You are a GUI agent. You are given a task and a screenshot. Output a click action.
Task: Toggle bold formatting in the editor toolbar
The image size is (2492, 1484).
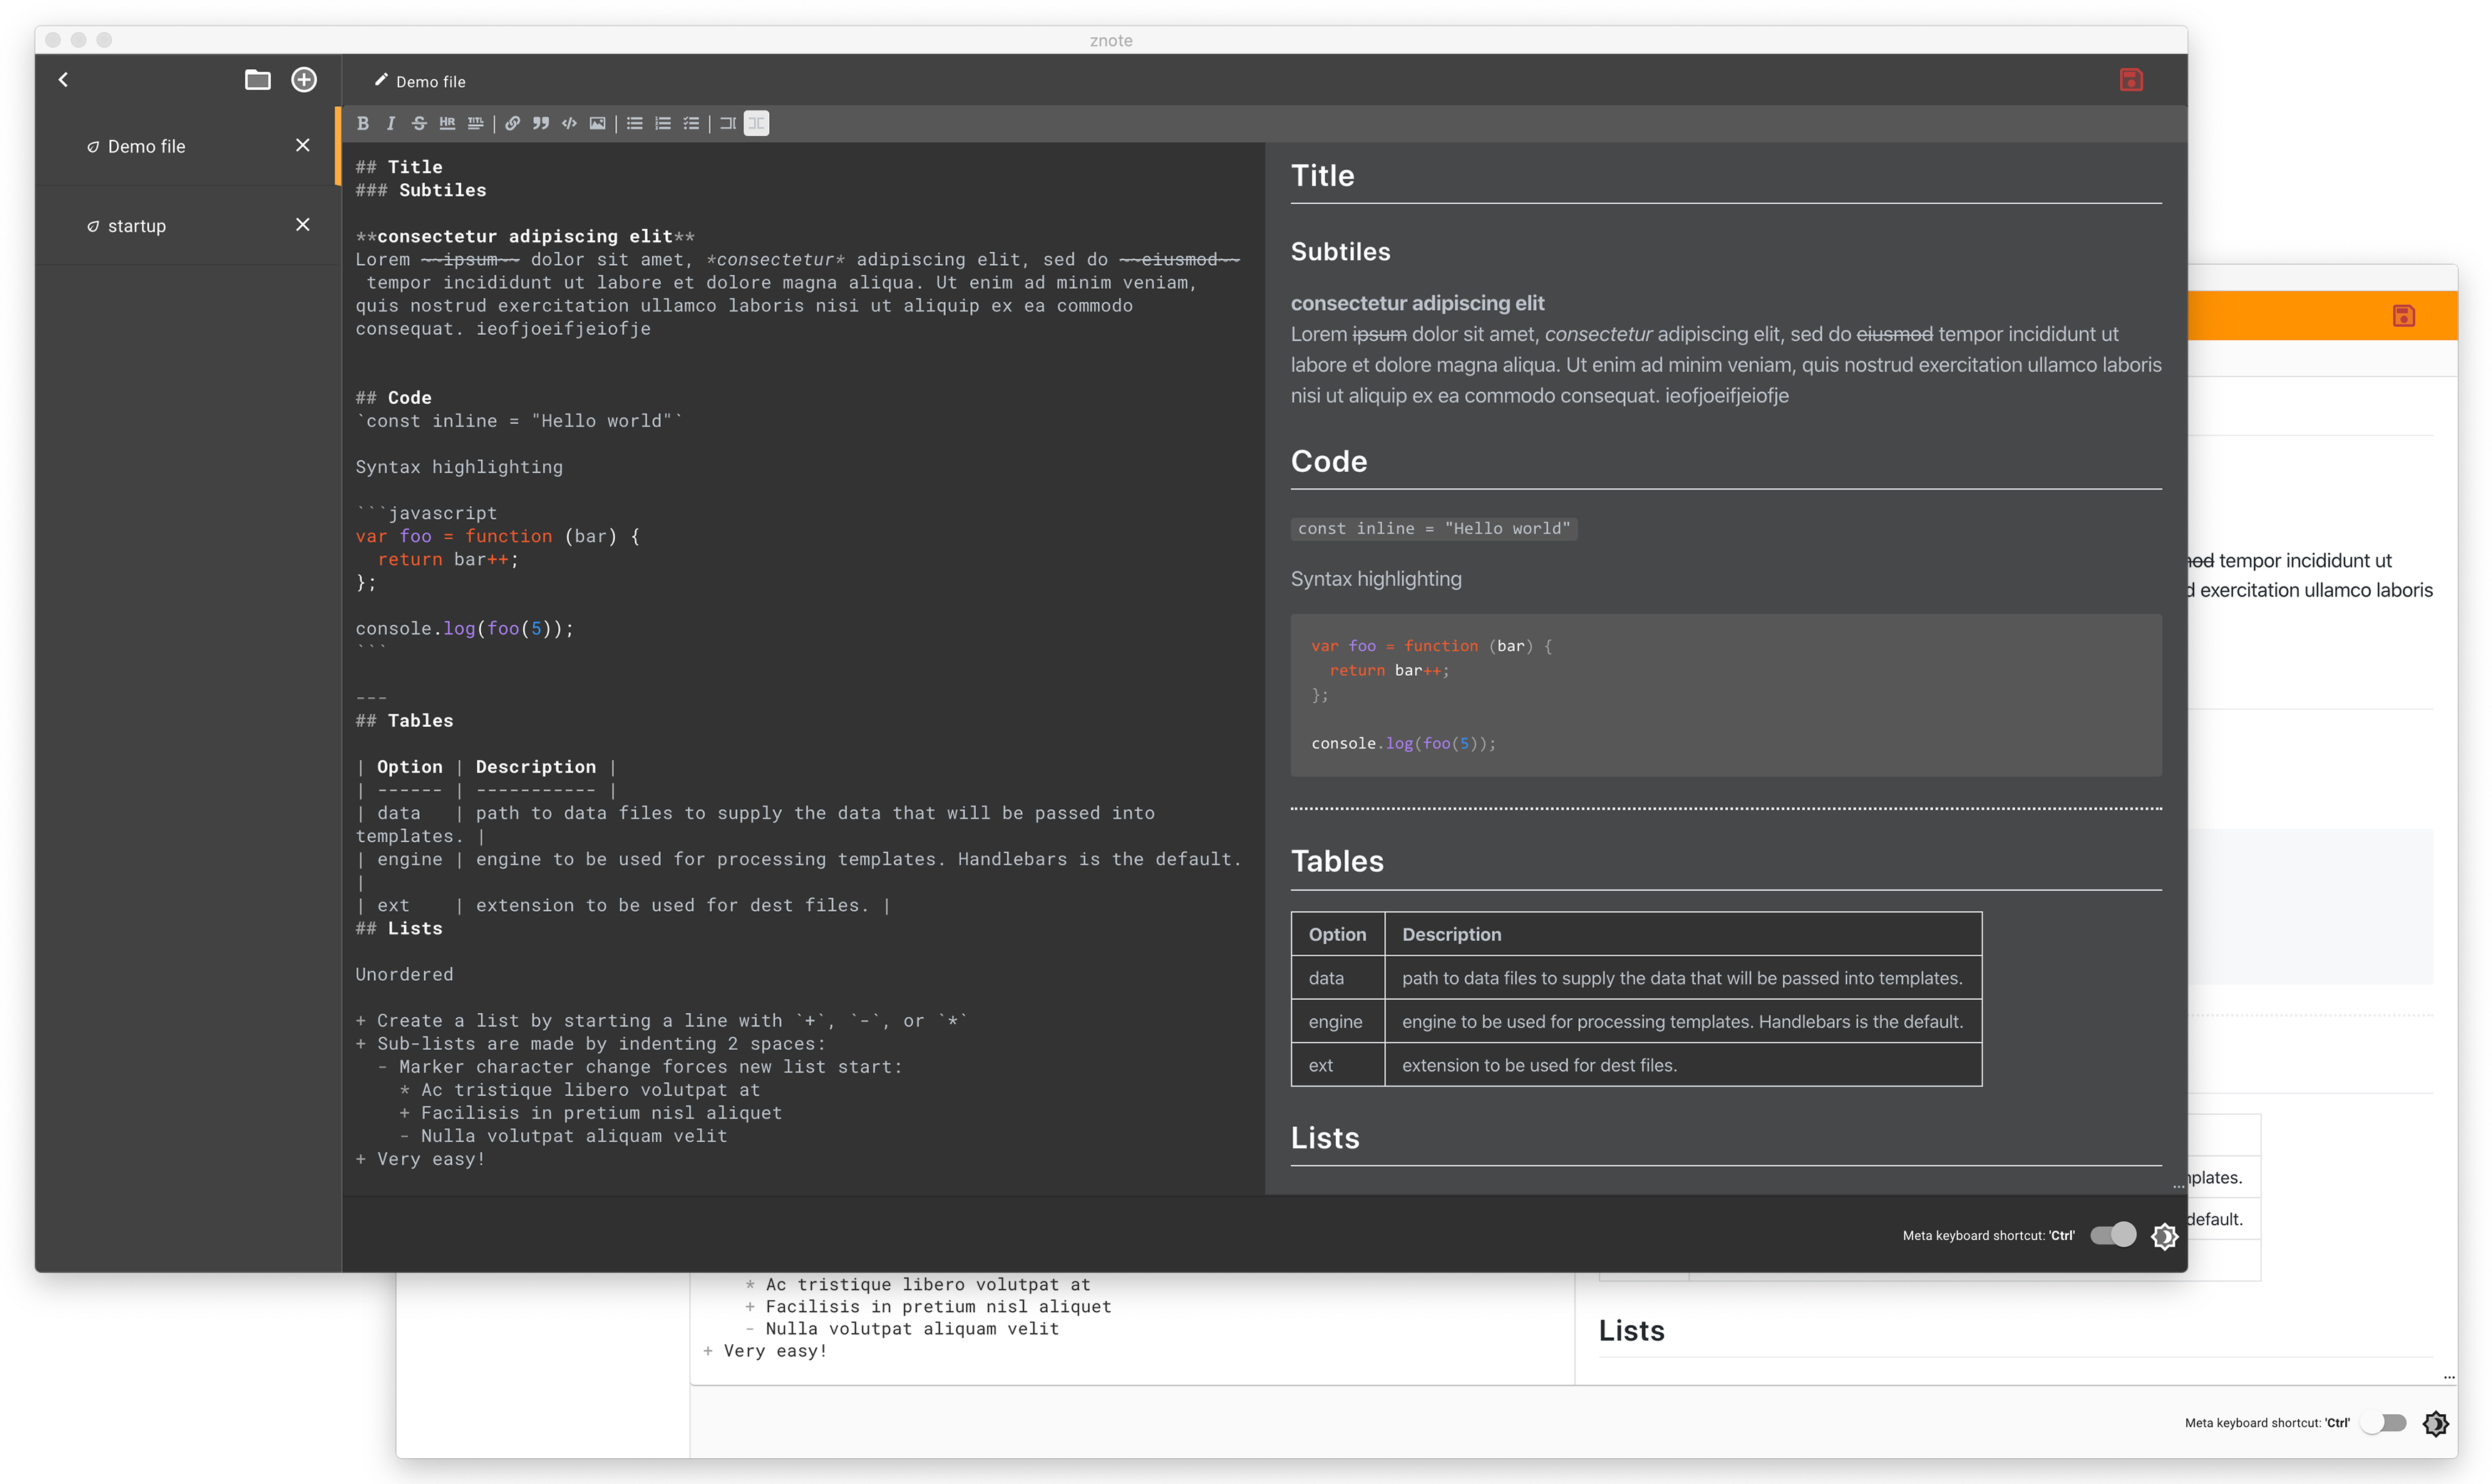[363, 123]
